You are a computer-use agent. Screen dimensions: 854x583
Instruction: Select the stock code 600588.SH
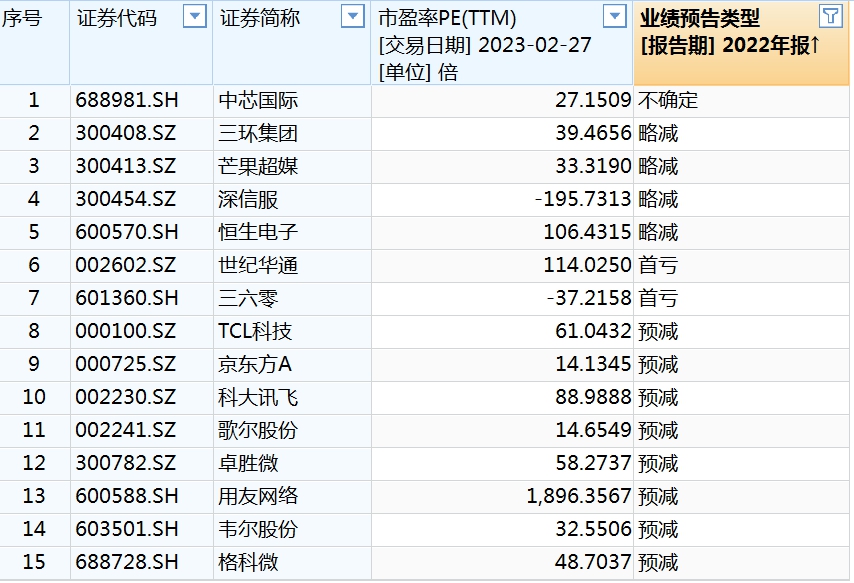click(x=127, y=496)
